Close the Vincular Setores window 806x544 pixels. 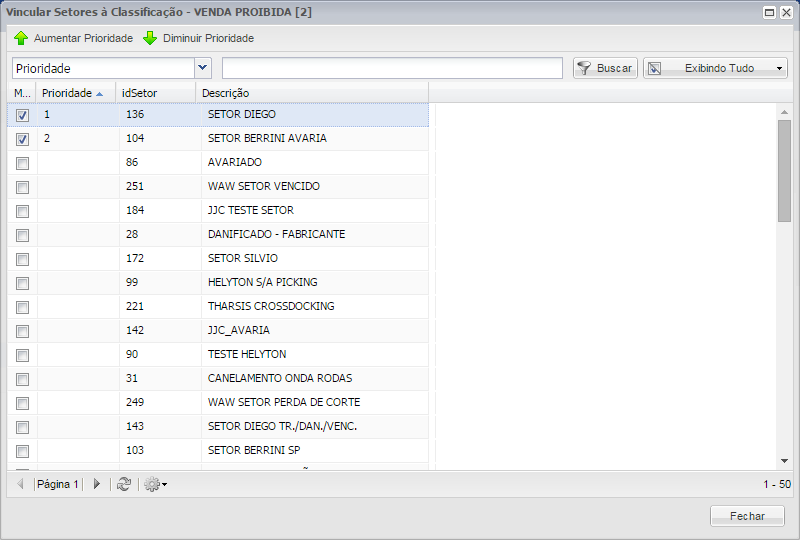[786, 12]
